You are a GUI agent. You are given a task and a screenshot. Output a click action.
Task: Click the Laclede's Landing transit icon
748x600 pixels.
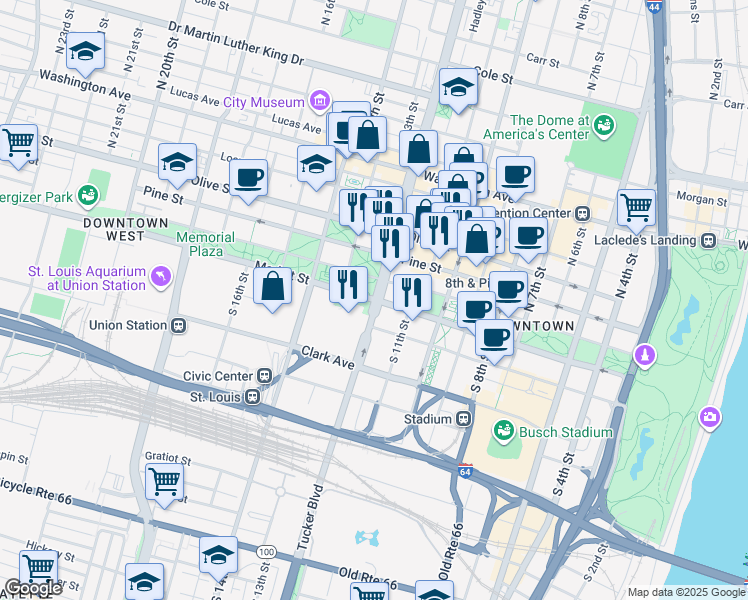point(708,240)
